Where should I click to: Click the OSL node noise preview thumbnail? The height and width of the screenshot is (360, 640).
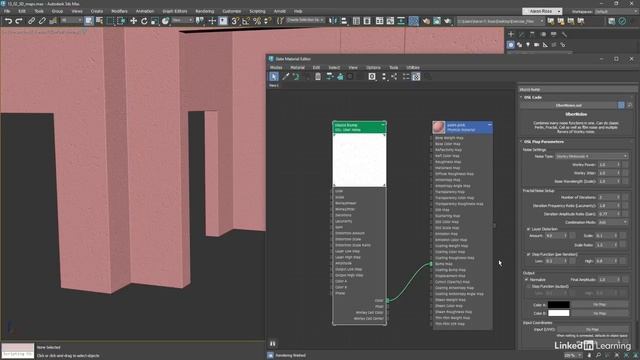359,160
